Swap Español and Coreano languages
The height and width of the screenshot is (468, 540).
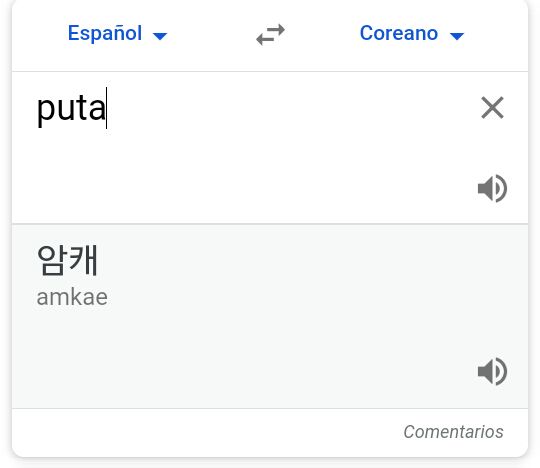(x=270, y=34)
